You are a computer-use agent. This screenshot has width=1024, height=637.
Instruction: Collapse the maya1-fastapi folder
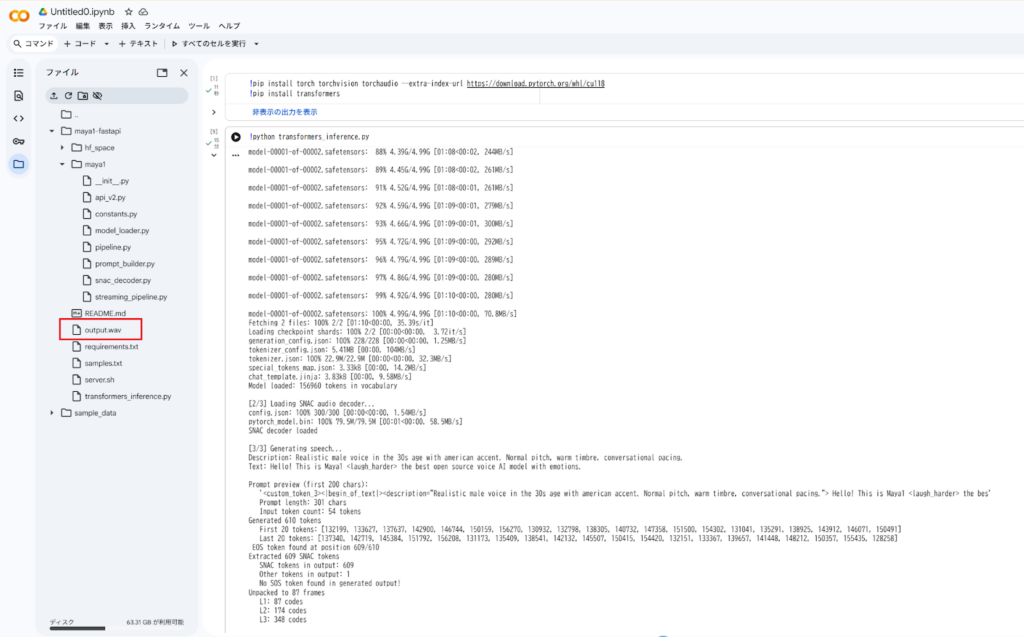click(52, 131)
